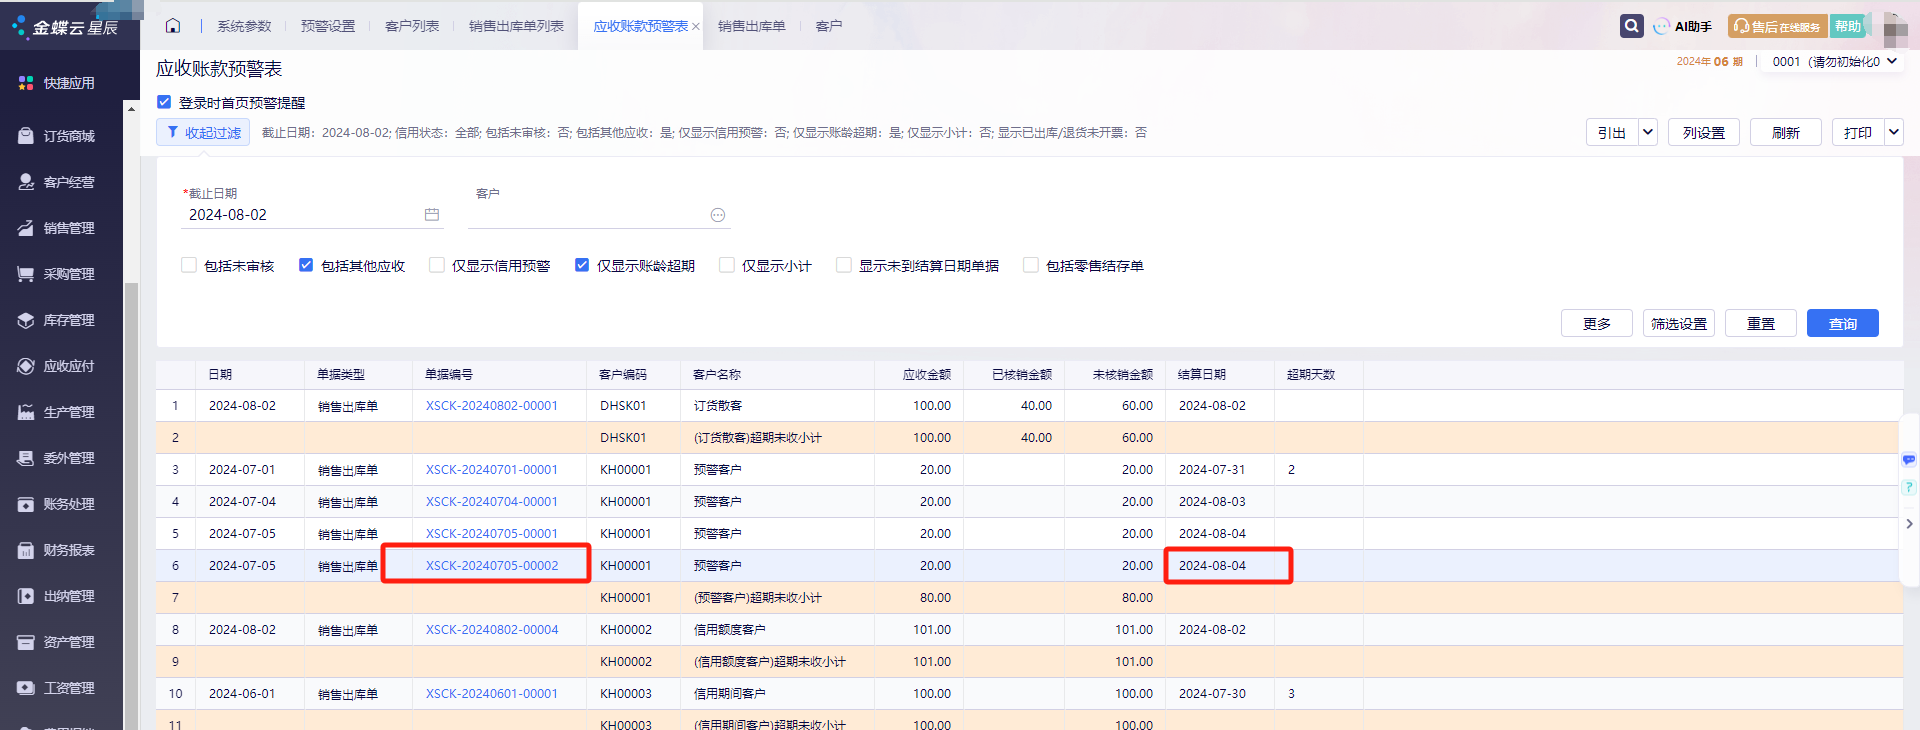1920x730 pixels.
Task: Expand the 打印 print dropdown arrow
Action: tap(1894, 132)
